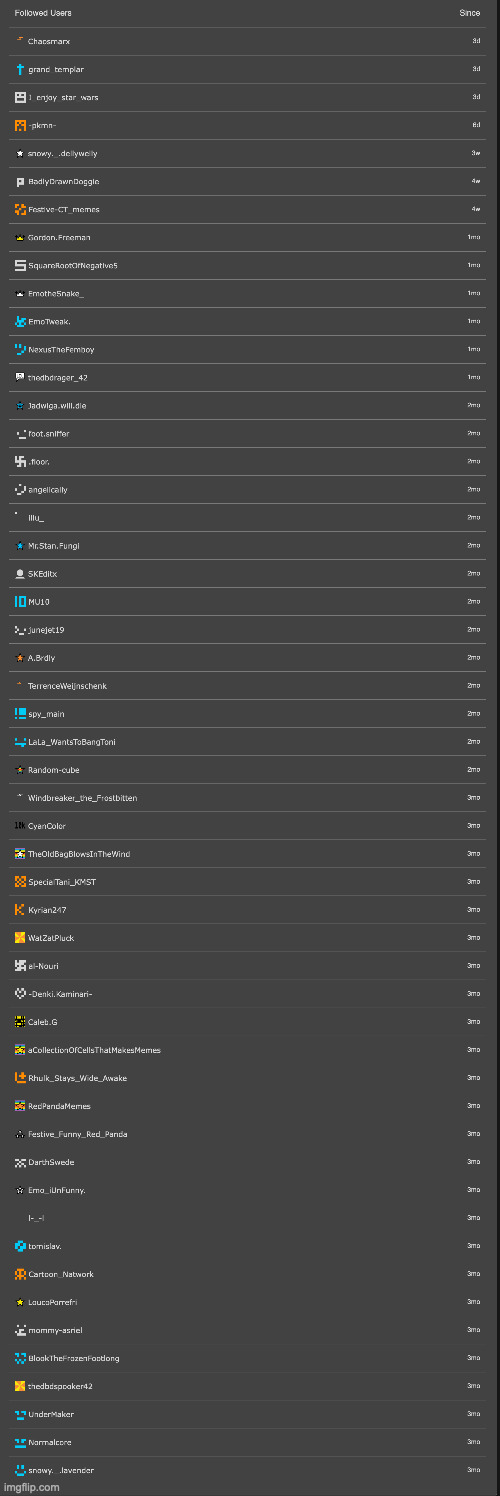
Task: Click the blue avatar icon for UnderMaker
Action: [20, 1414]
